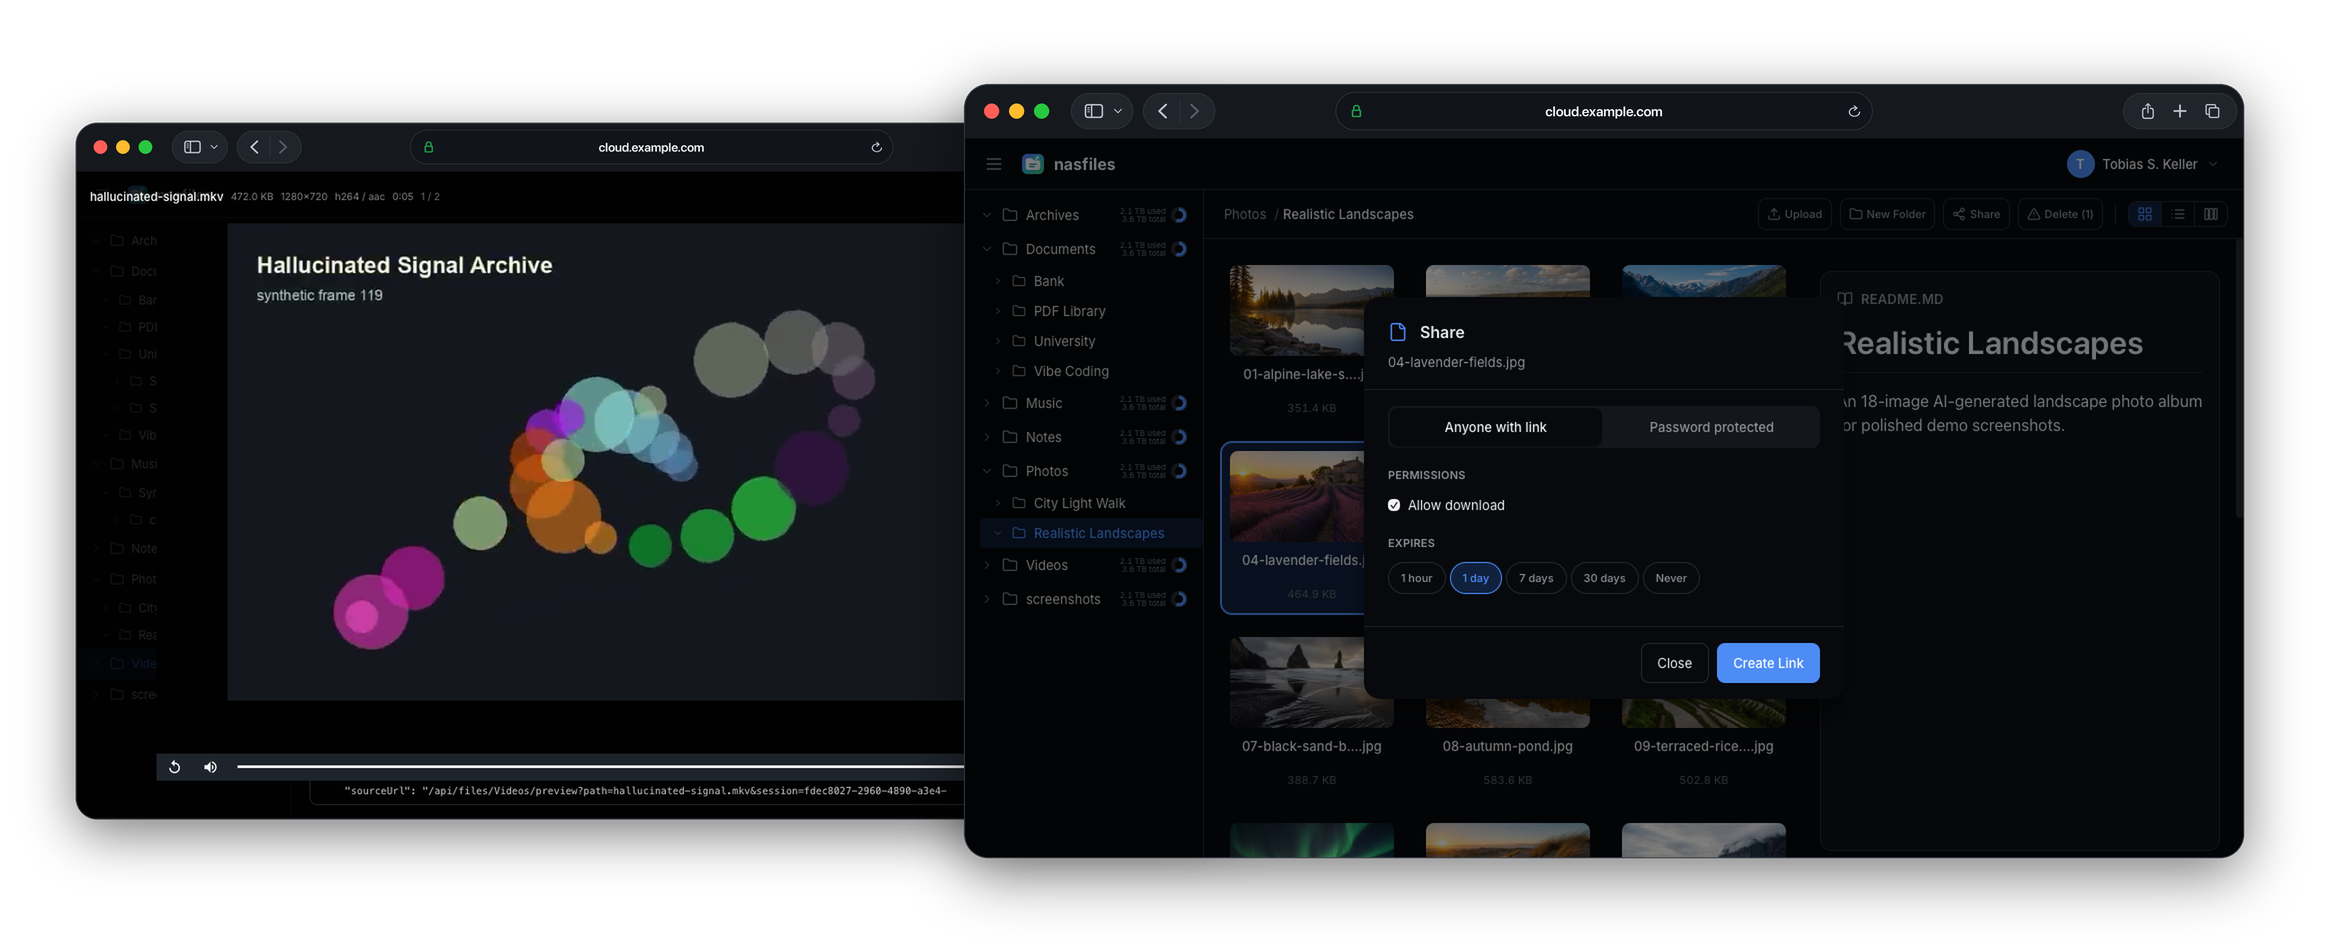
Task: Choose 7 days expiry option
Action: 1536,578
